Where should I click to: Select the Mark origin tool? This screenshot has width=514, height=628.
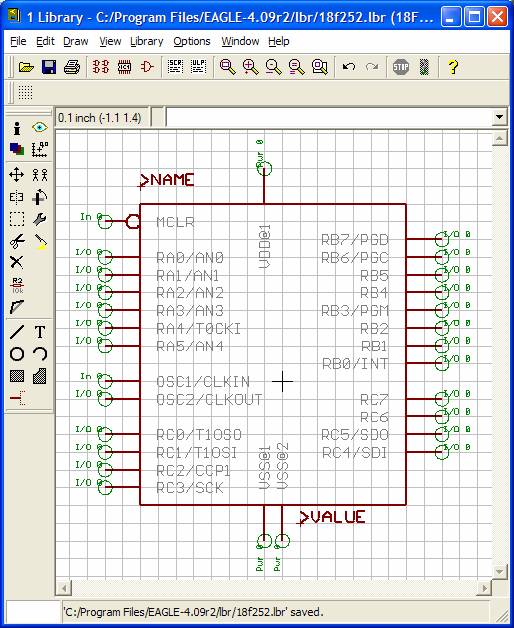40,149
